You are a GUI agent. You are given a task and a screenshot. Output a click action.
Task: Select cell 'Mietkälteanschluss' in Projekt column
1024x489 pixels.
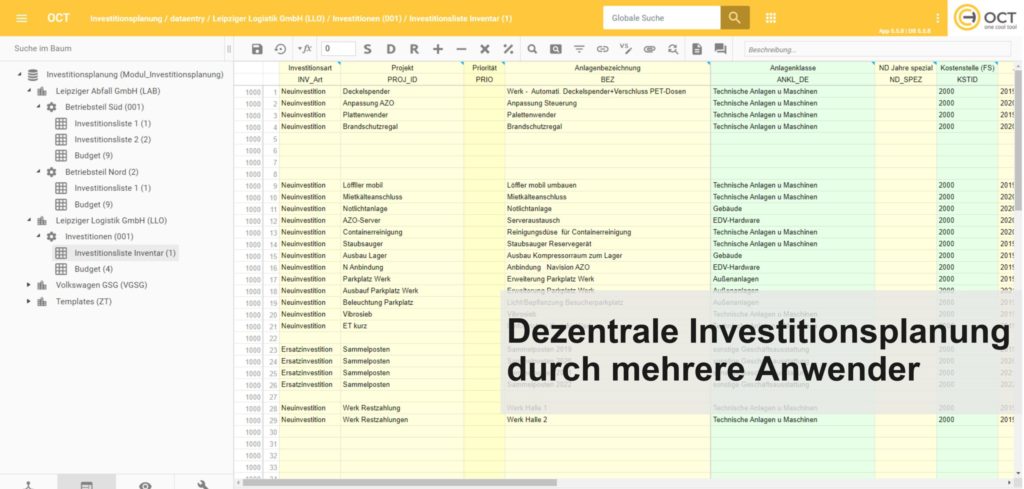pyautogui.click(x=402, y=197)
